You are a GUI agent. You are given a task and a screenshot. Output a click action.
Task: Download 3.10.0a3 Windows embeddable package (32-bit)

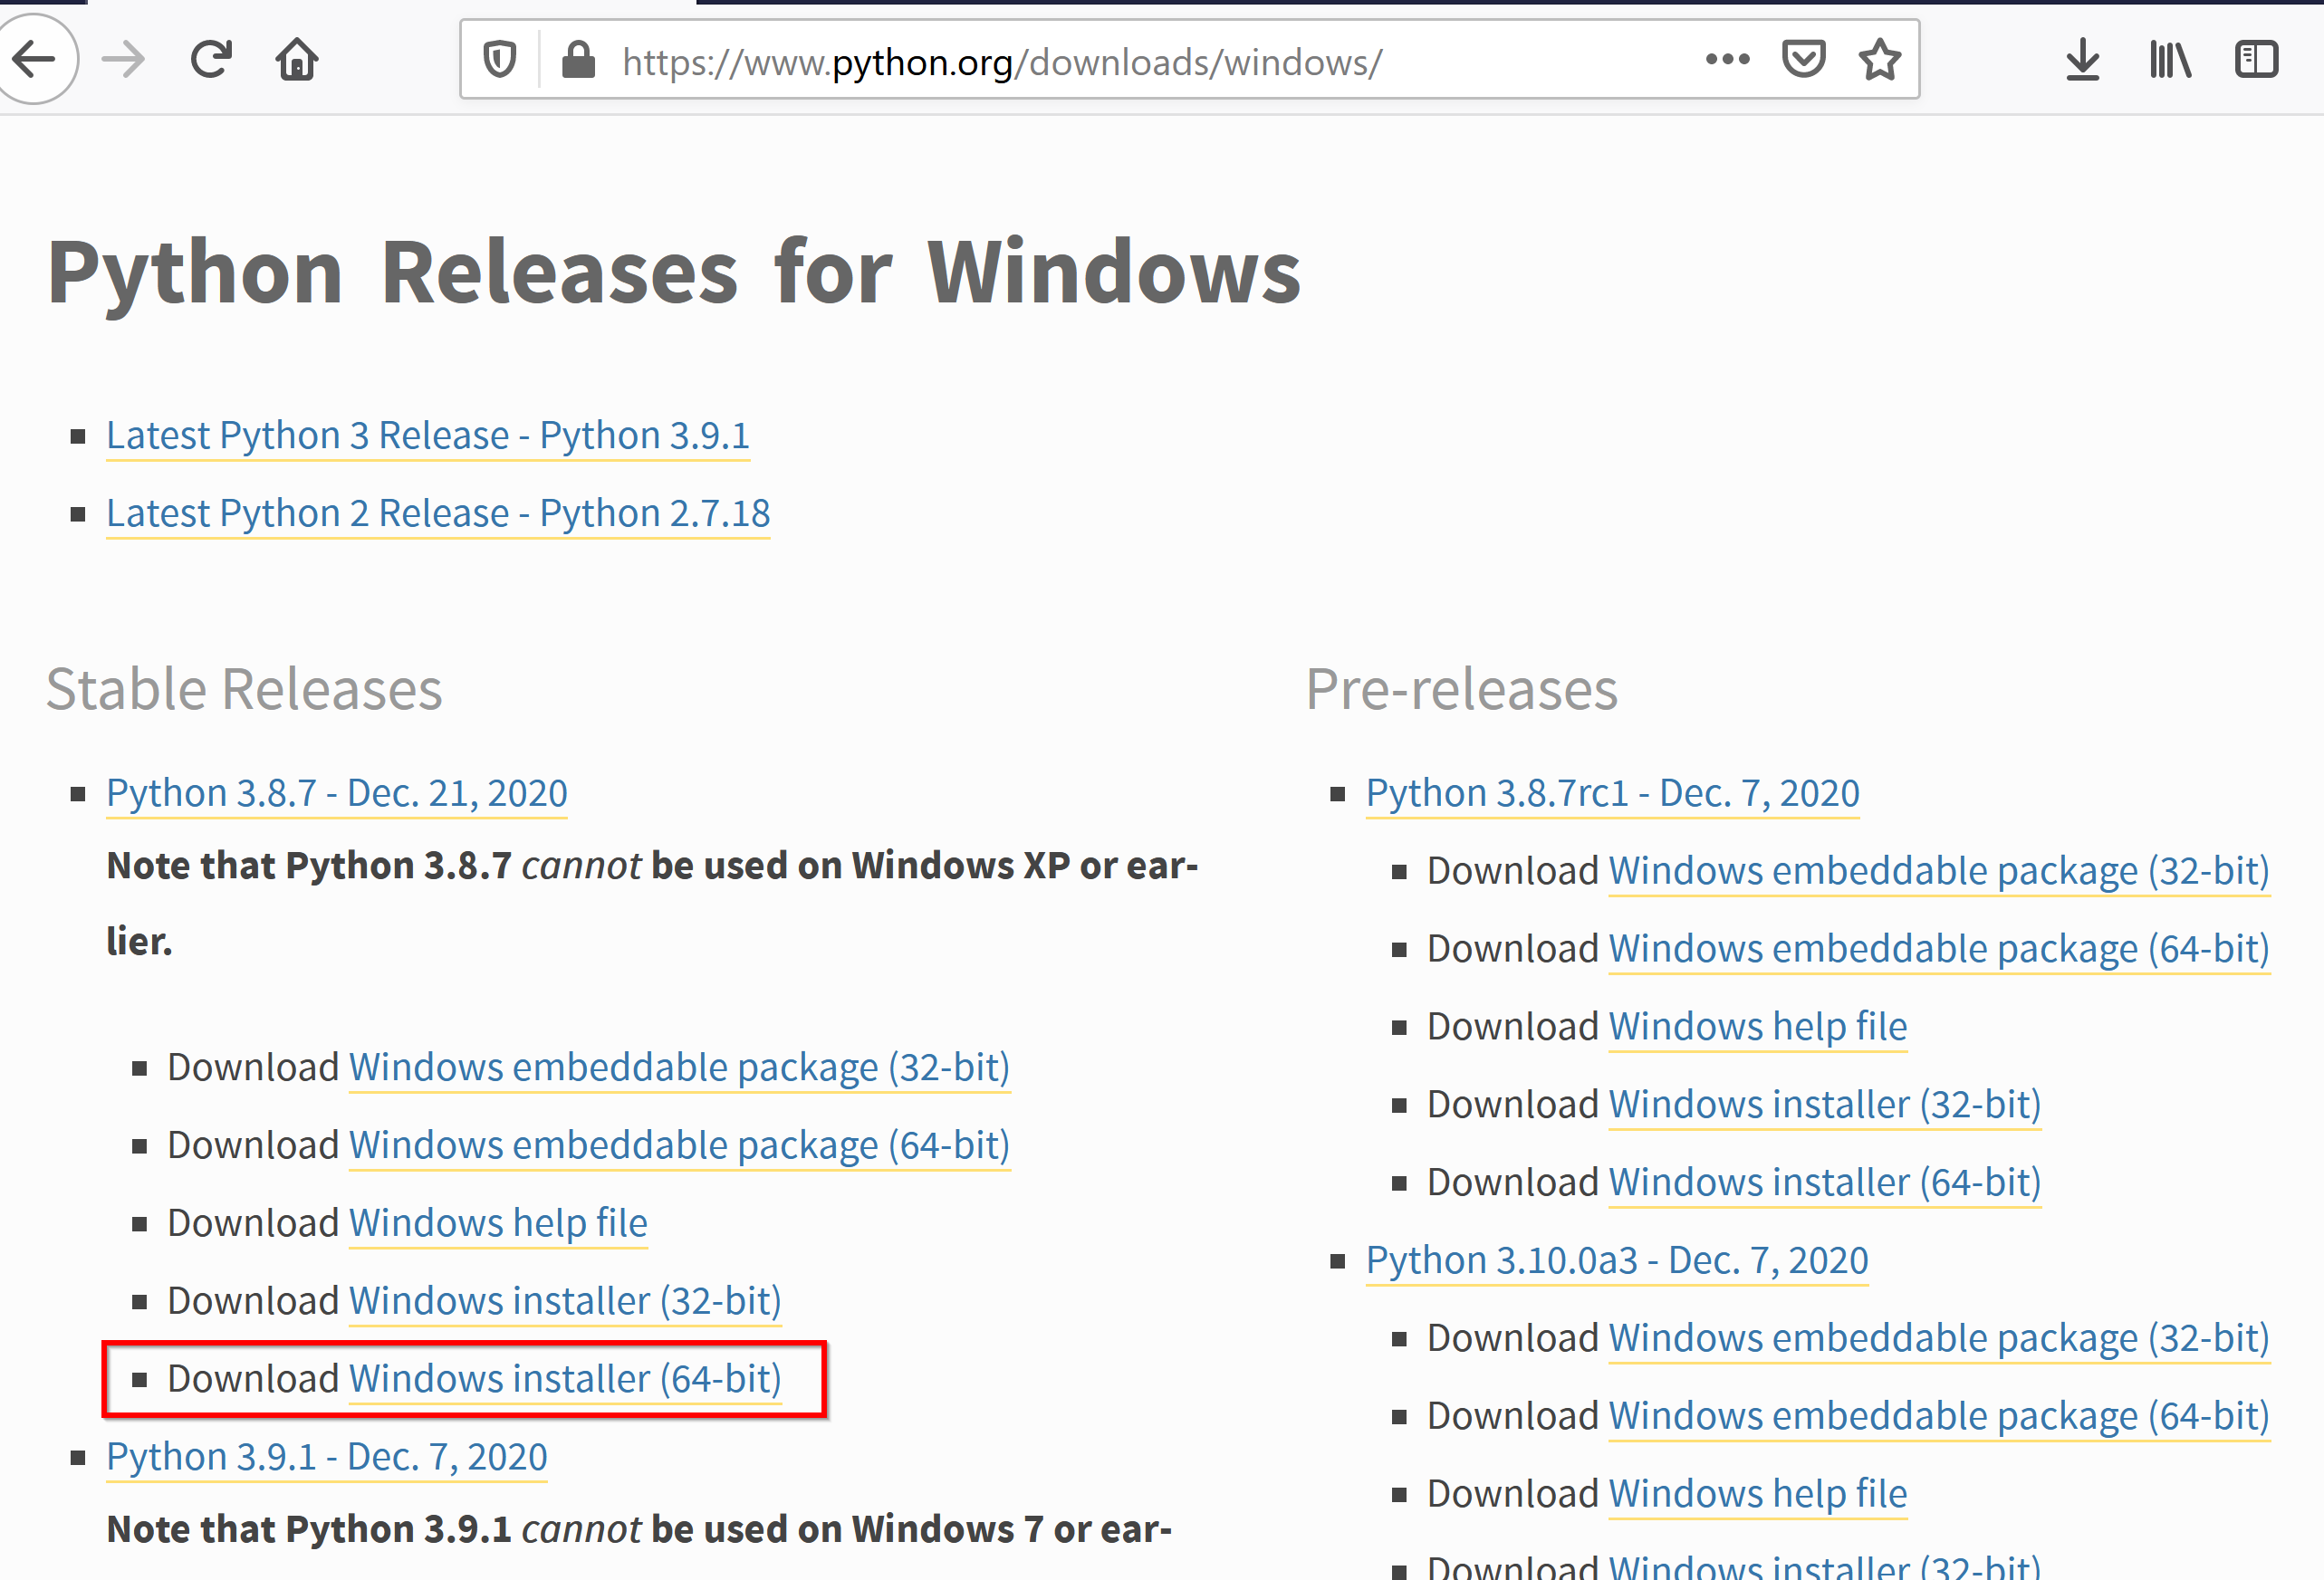tap(1939, 1340)
